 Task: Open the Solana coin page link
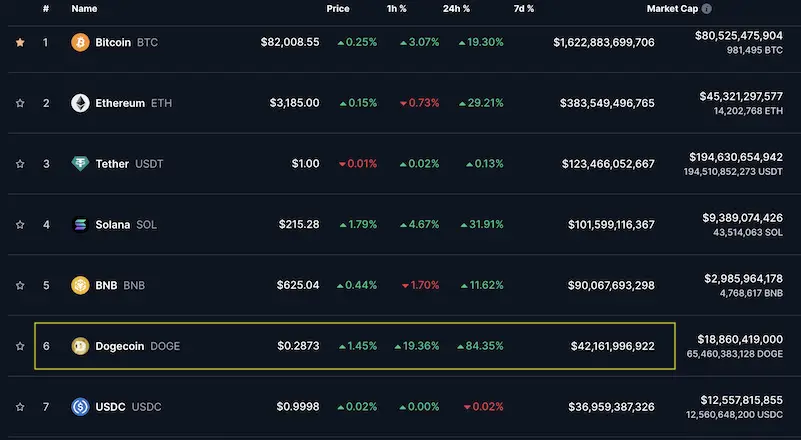[113, 225]
